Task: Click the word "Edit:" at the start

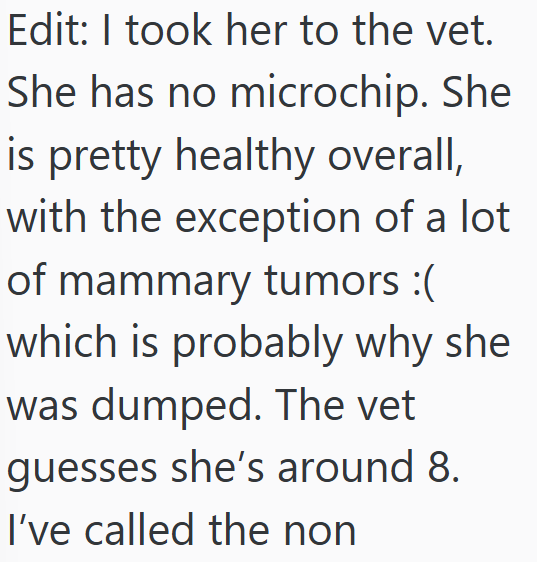Action: tap(47, 30)
